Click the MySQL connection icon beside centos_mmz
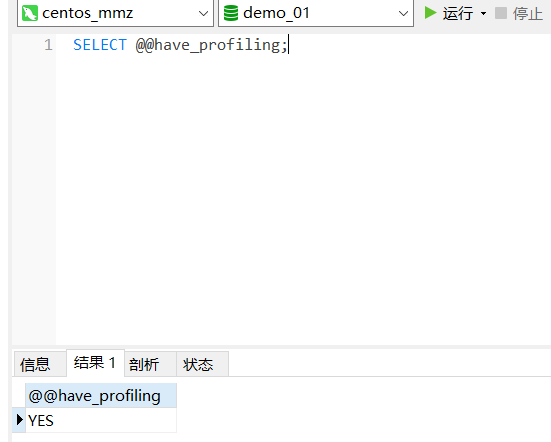The width and height of the screenshot is (551, 442). click(30, 13)
